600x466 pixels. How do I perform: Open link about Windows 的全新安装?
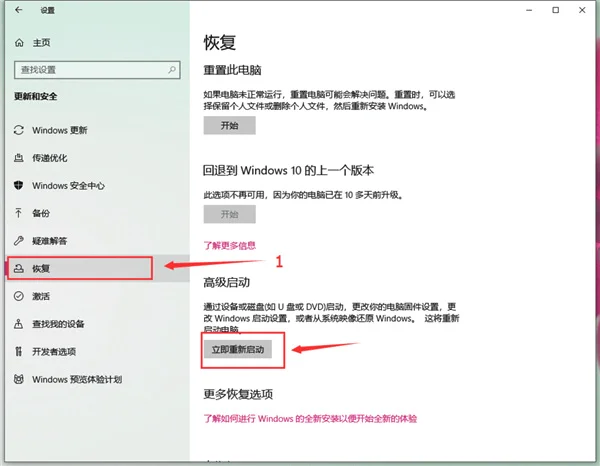point(310,419)
